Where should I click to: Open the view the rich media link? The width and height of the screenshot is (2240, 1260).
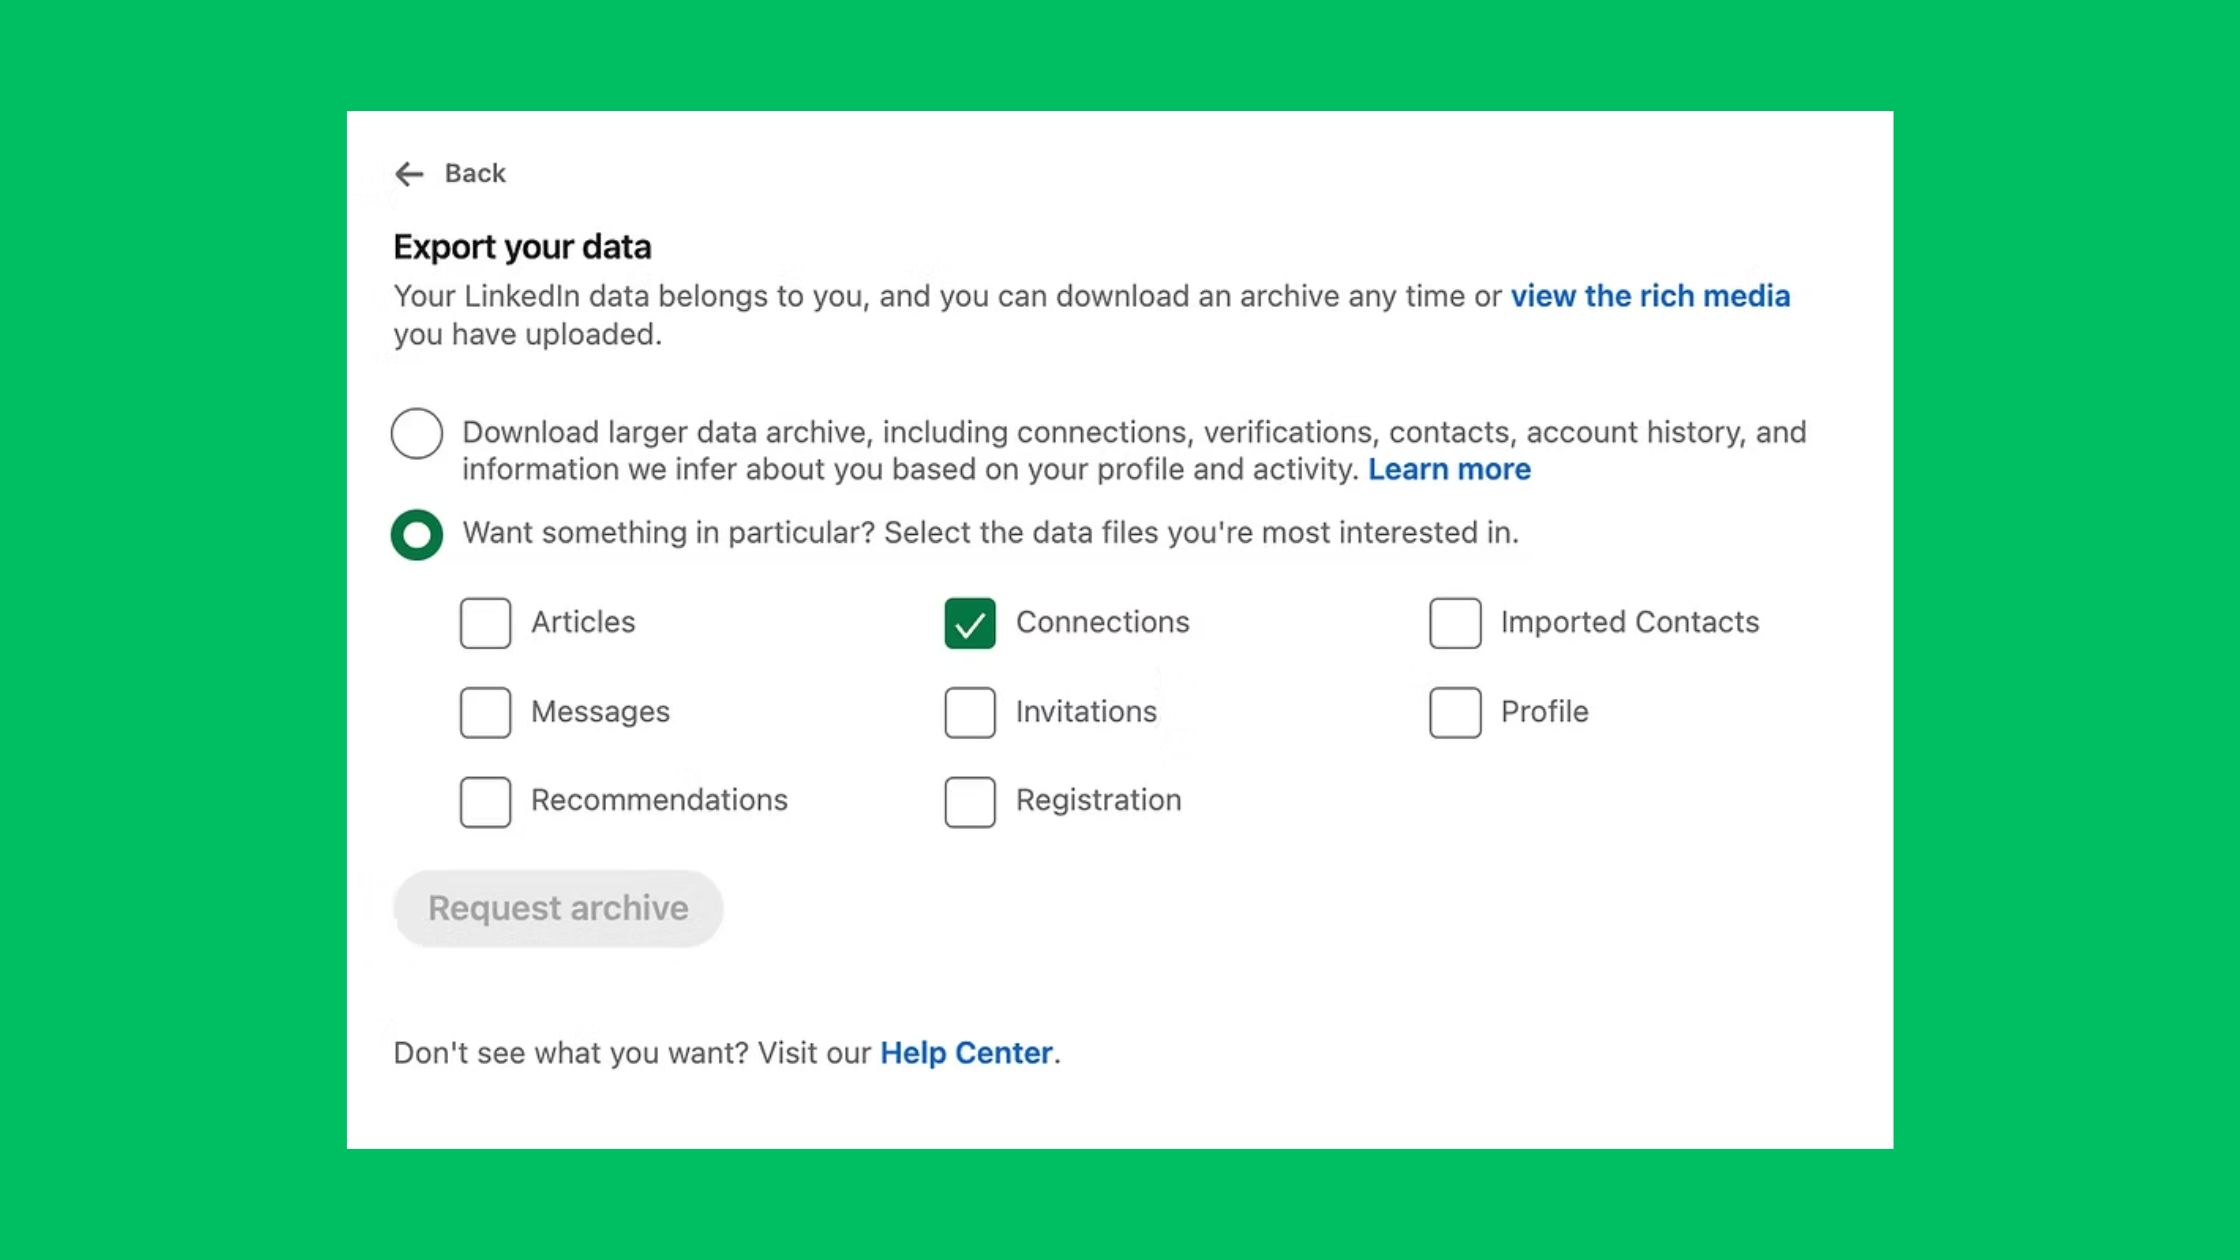click(x=1650, y=296)
